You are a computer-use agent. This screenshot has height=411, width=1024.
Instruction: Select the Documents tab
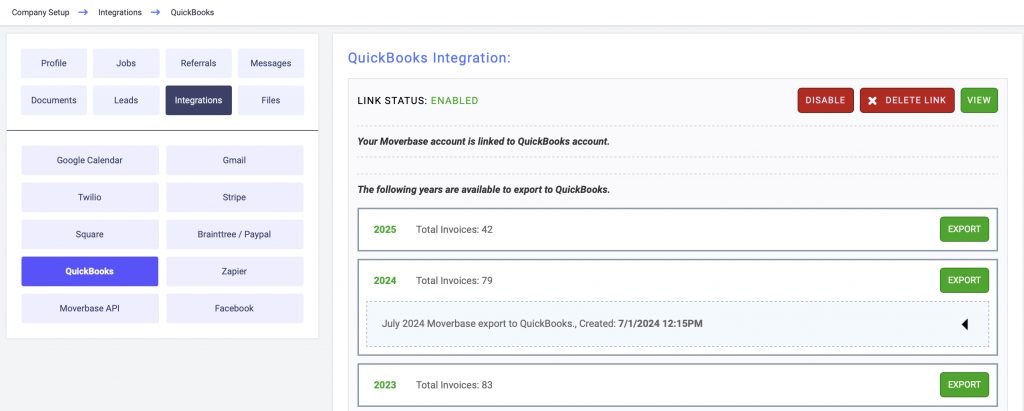(x=54, y=100)
